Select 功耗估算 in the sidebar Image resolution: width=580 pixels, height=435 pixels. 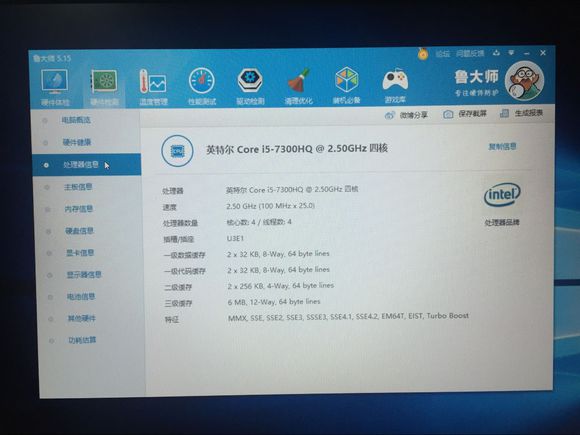coord(82,340)
